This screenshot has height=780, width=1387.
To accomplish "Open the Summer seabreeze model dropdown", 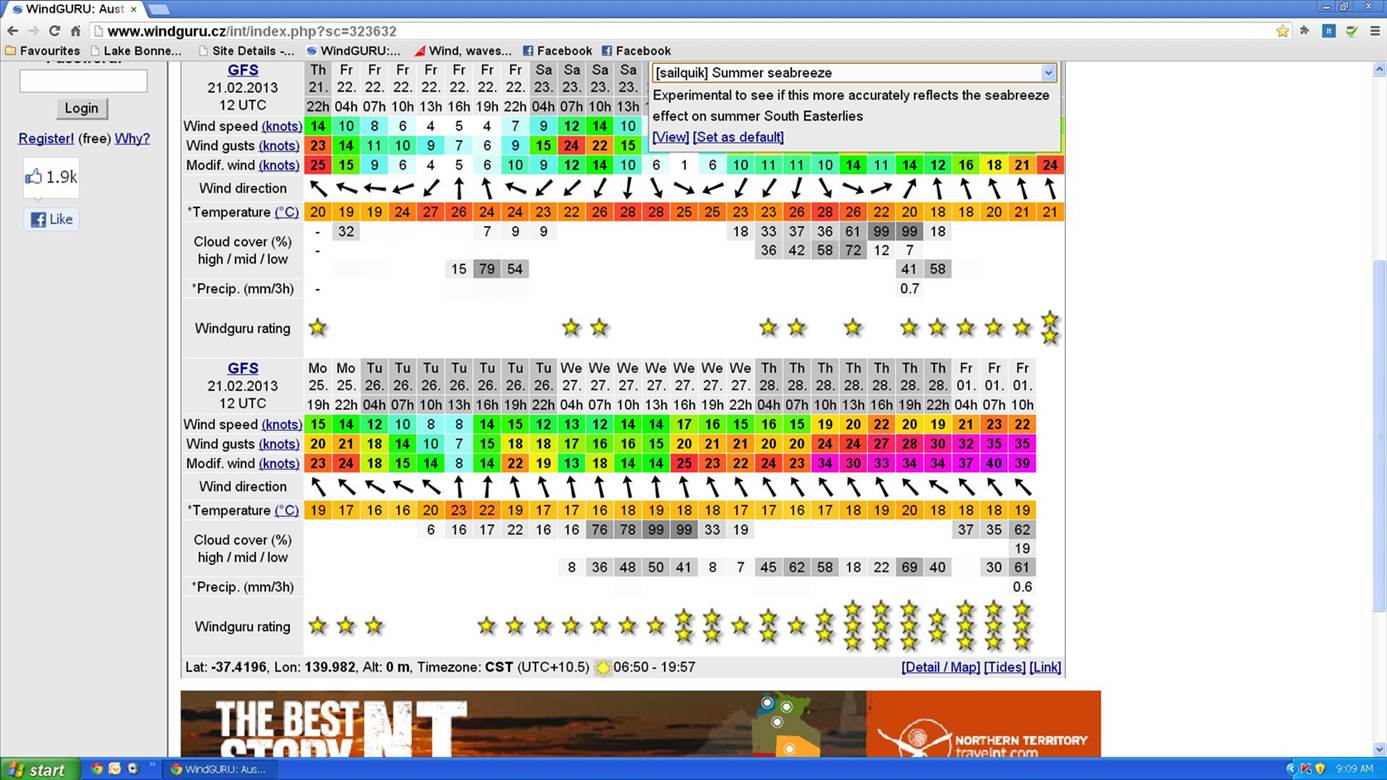I will 1047,73.
